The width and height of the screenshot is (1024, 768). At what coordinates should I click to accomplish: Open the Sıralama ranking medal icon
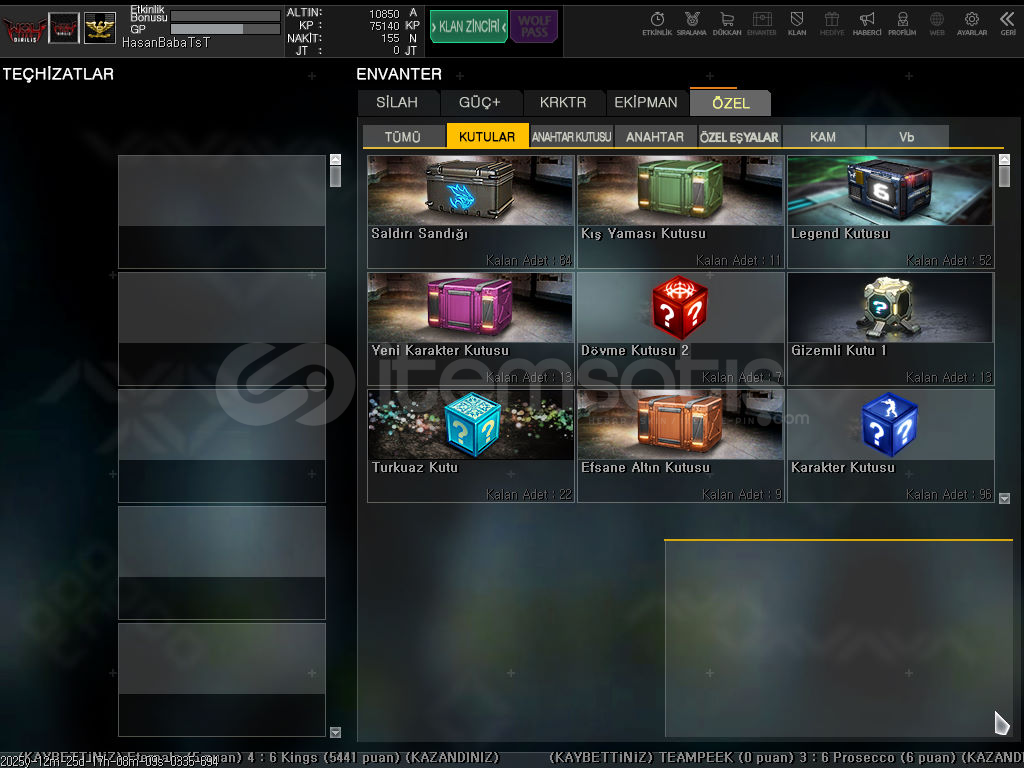pos(691,22)
